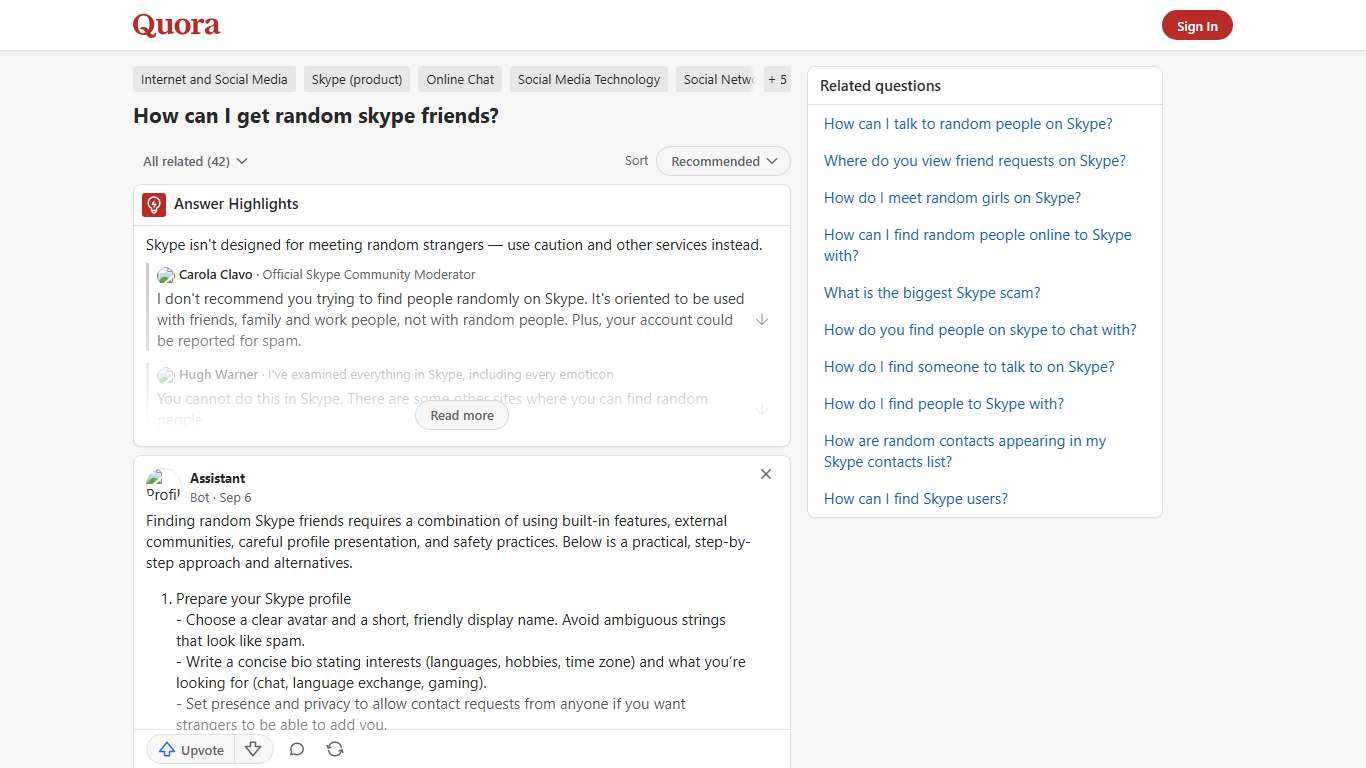The height and width of the screenshot is (768, 1366).
Task: Click the Read more button
Action: coord(461,415)
